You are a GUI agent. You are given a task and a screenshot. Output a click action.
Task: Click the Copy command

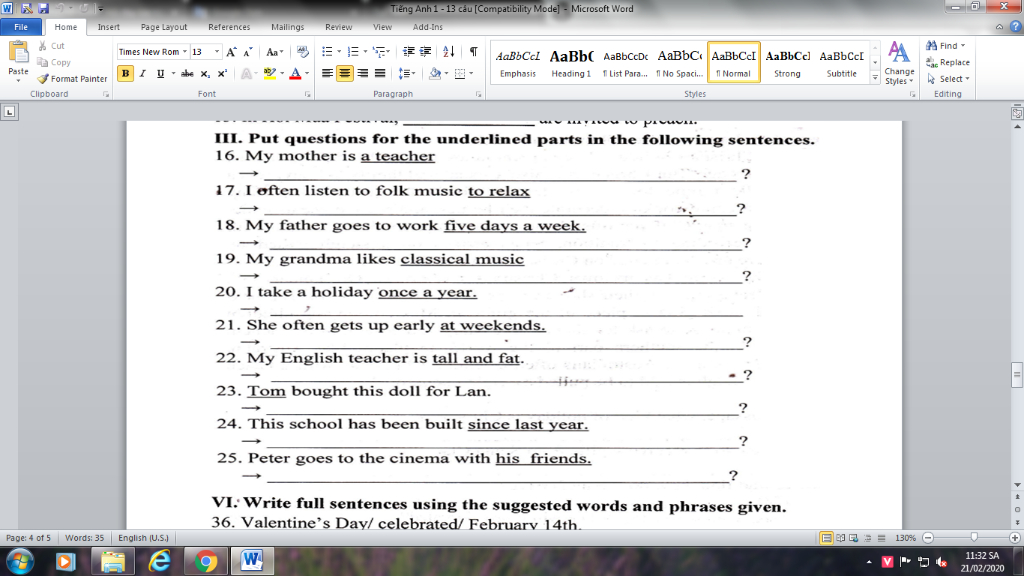coord(54,62)
